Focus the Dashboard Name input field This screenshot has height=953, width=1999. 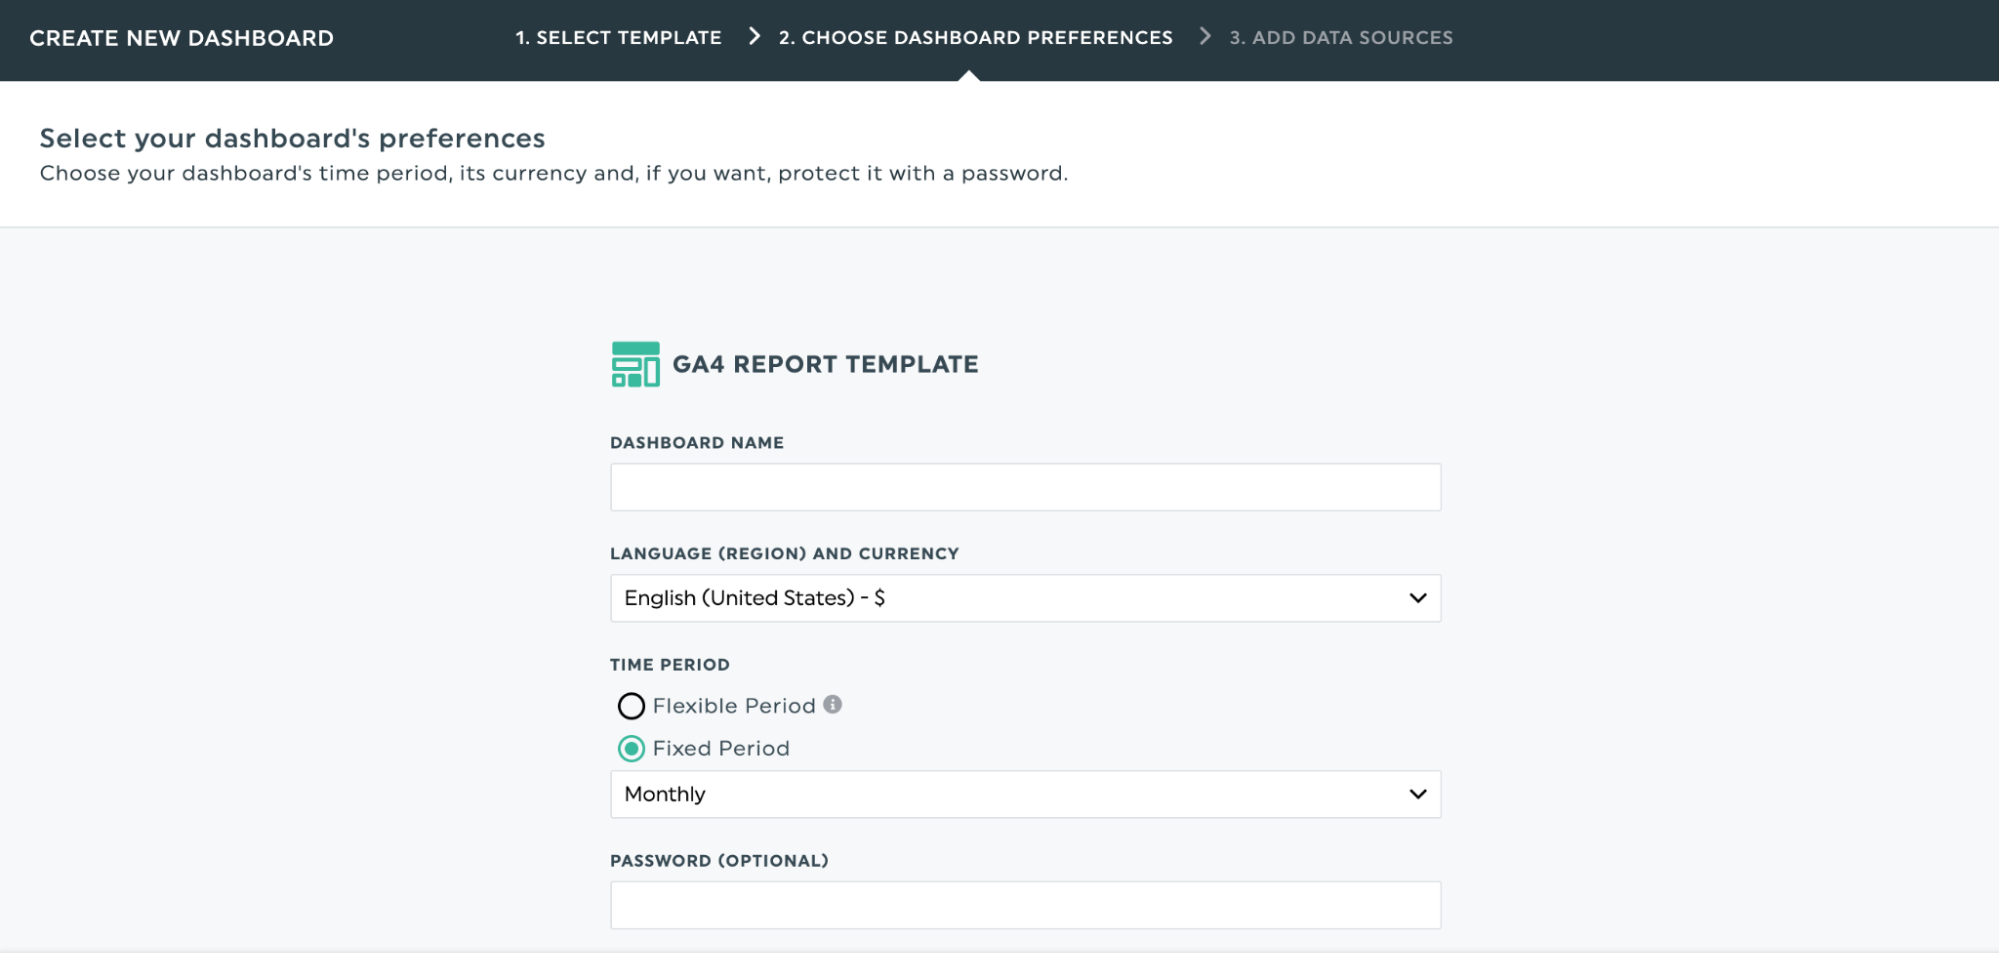click(x=1025, y=487)
